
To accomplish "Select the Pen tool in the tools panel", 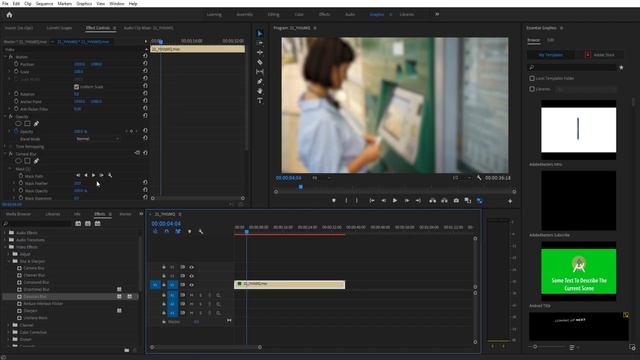I will click(260, 82).
